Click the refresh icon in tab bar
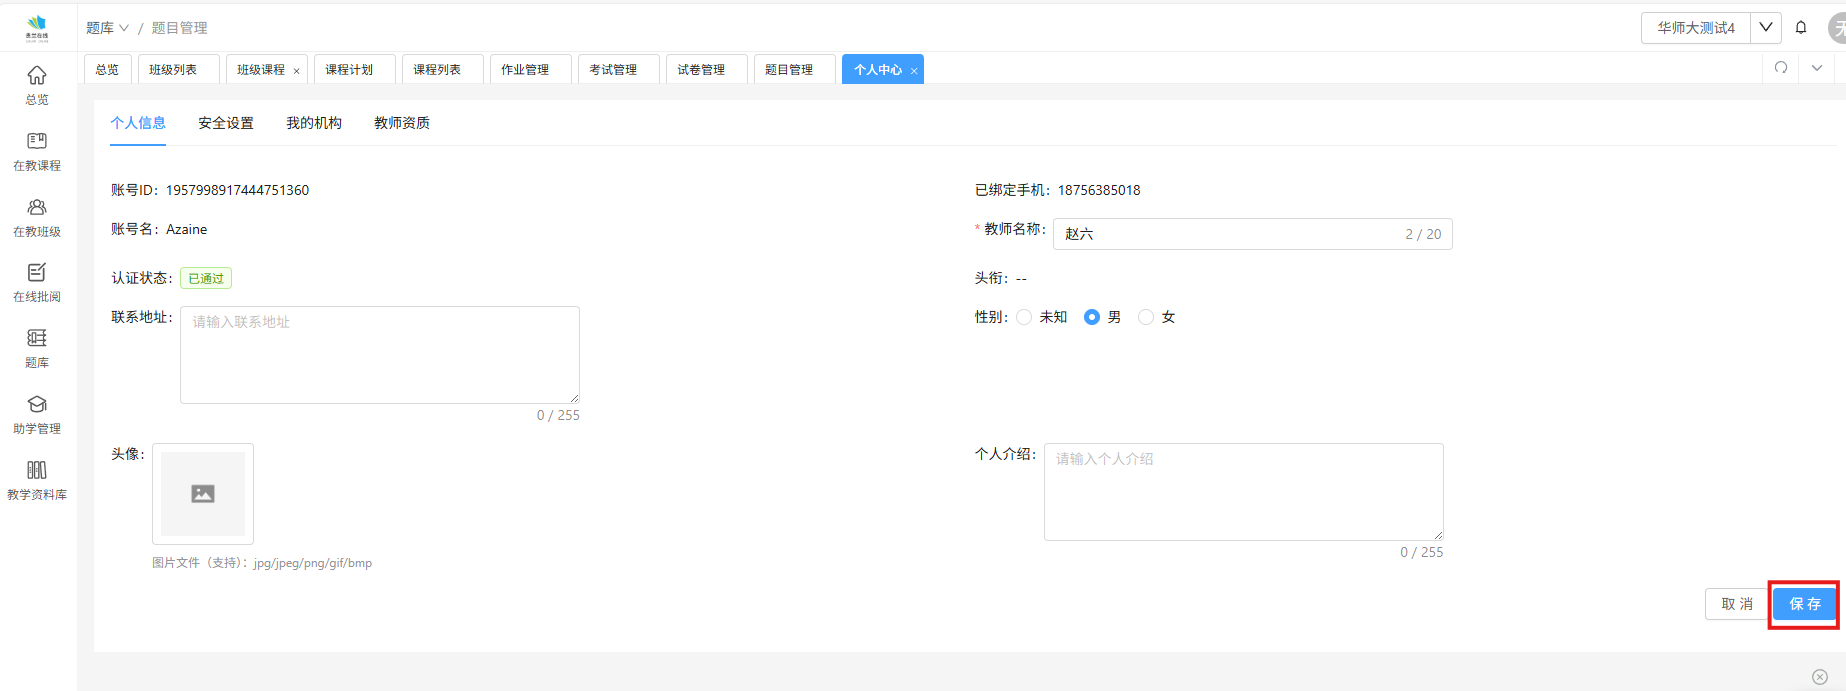Screen dimensions: 1846x691 1781,68
